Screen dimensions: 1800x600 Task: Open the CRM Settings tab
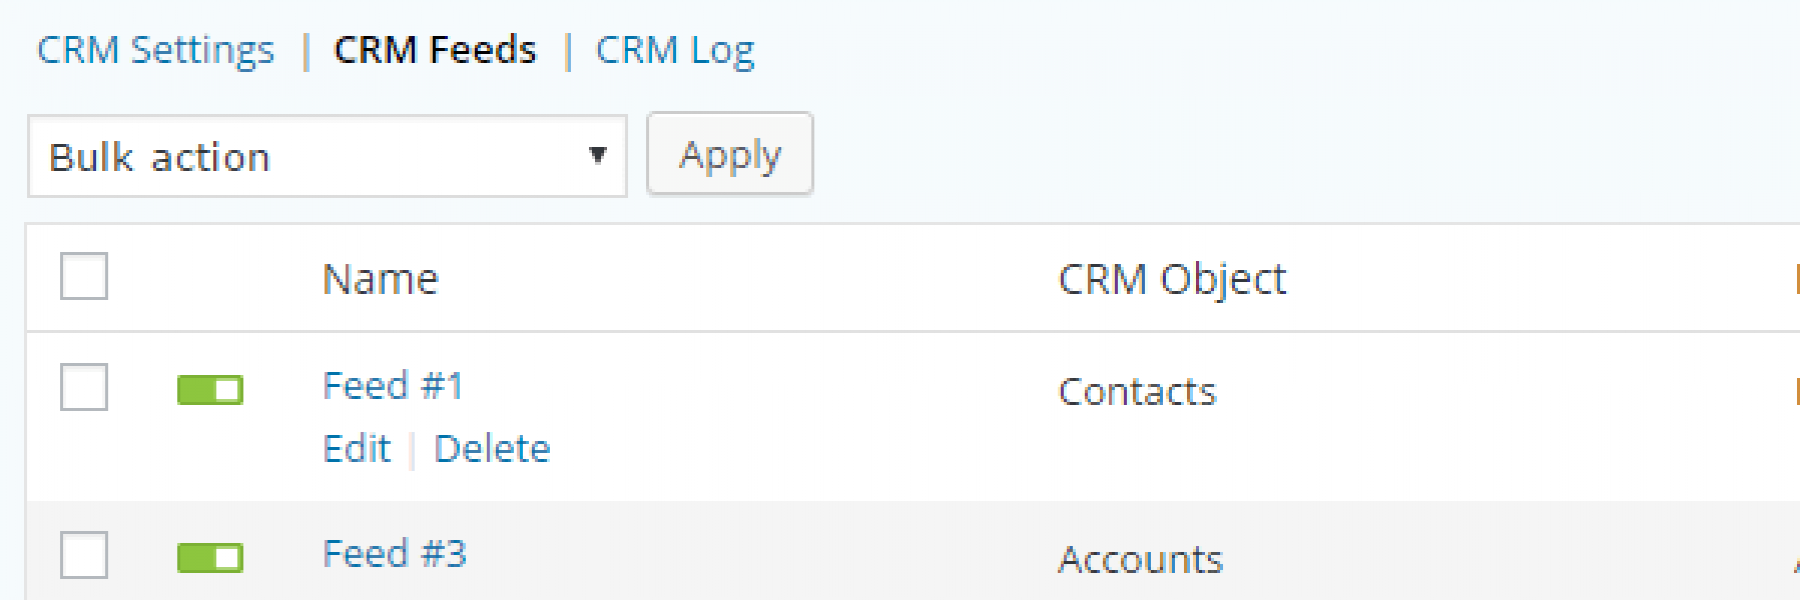(155, 50)
